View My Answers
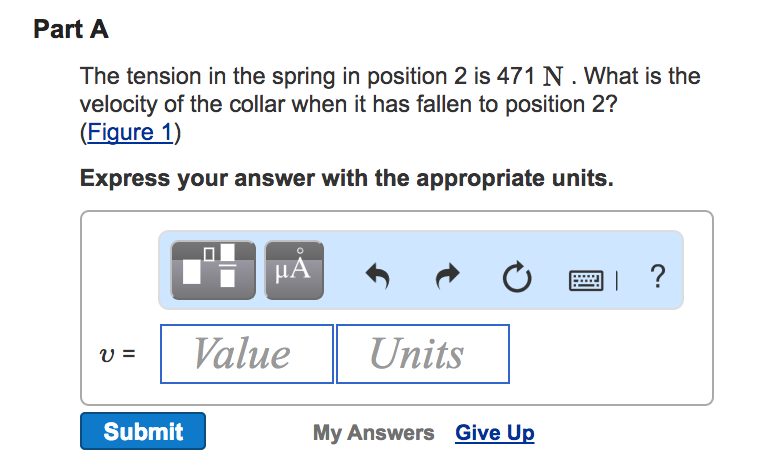This screenshot has width=758, height=468. (373, 433)
